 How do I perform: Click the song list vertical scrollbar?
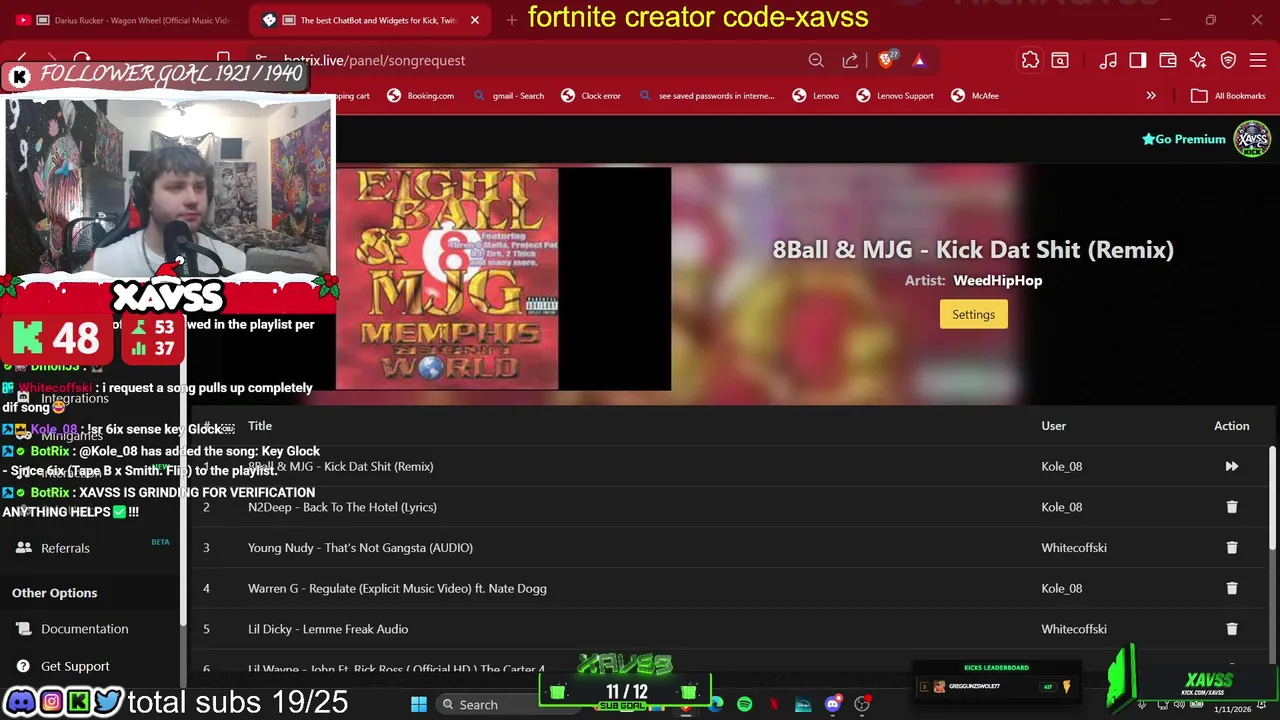1272,497
